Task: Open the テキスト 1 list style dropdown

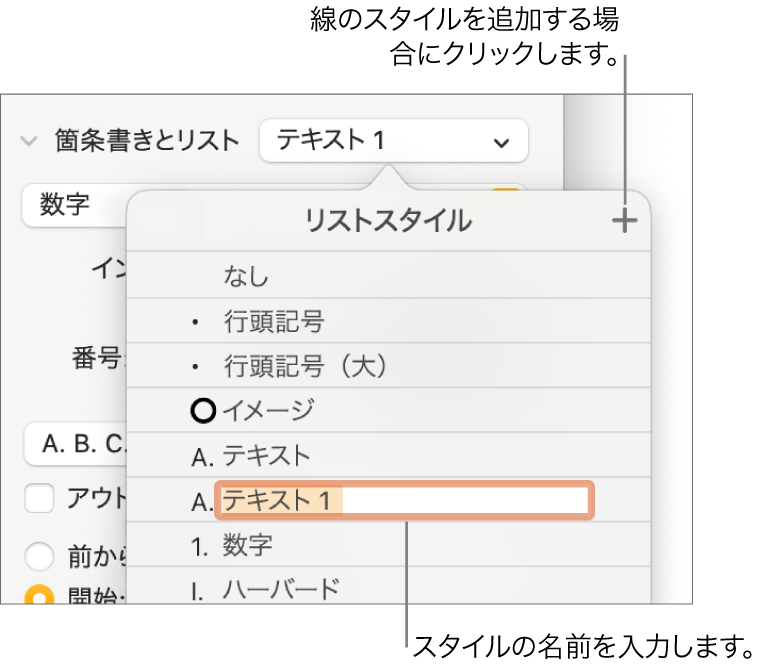Action: 394,140
